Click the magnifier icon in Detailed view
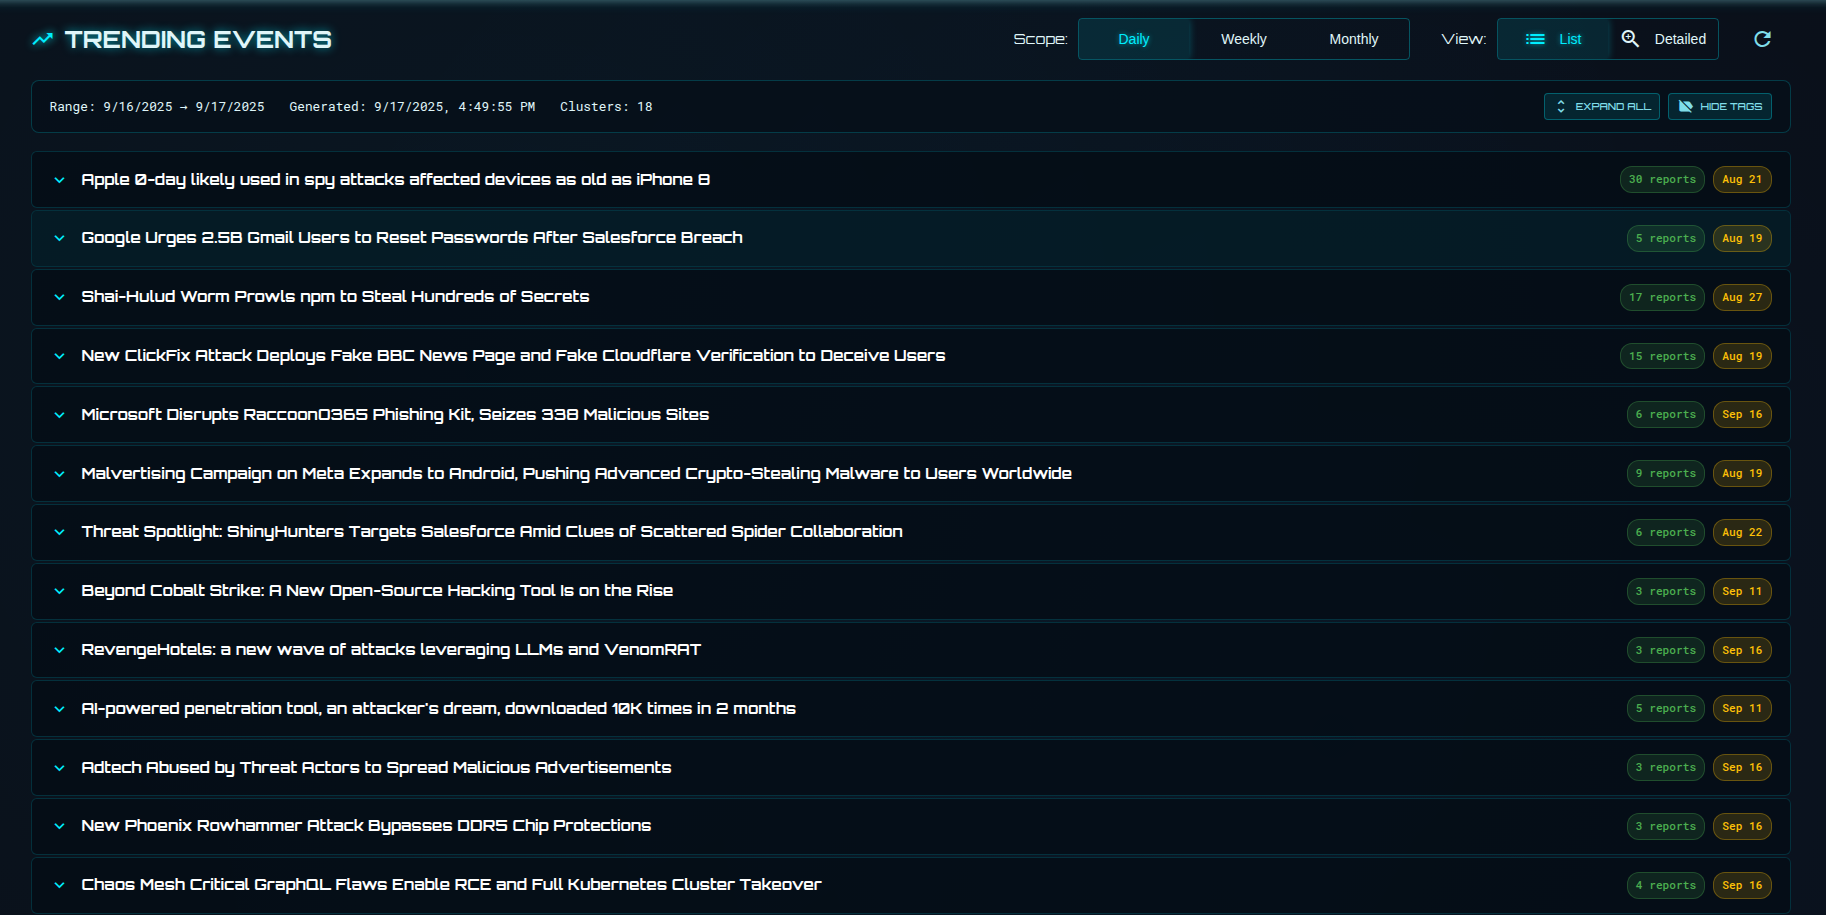The image size is (1826, 915). 1630,39
